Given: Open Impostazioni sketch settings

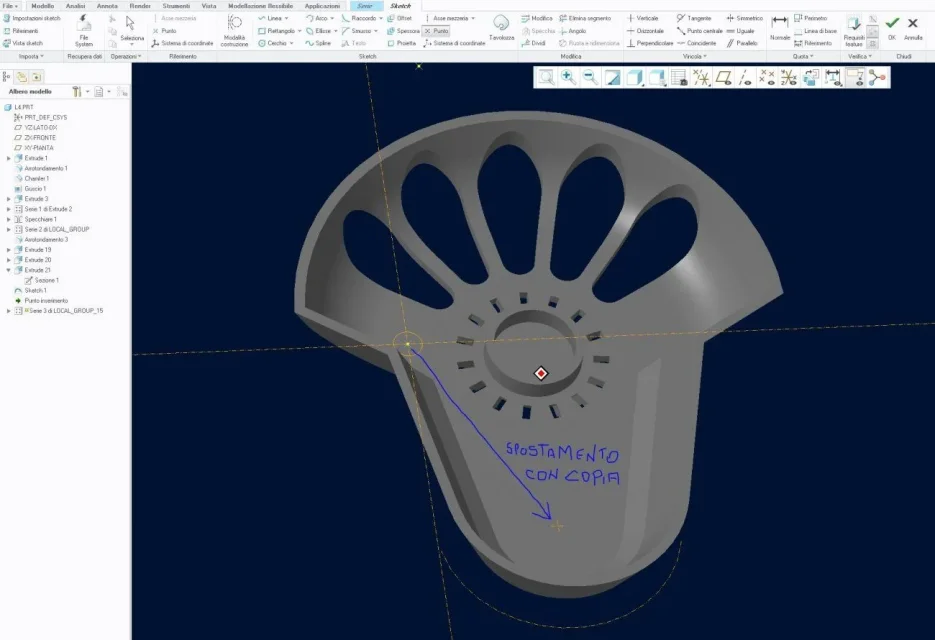Looking at the screenshot, I should click(32, 18).
